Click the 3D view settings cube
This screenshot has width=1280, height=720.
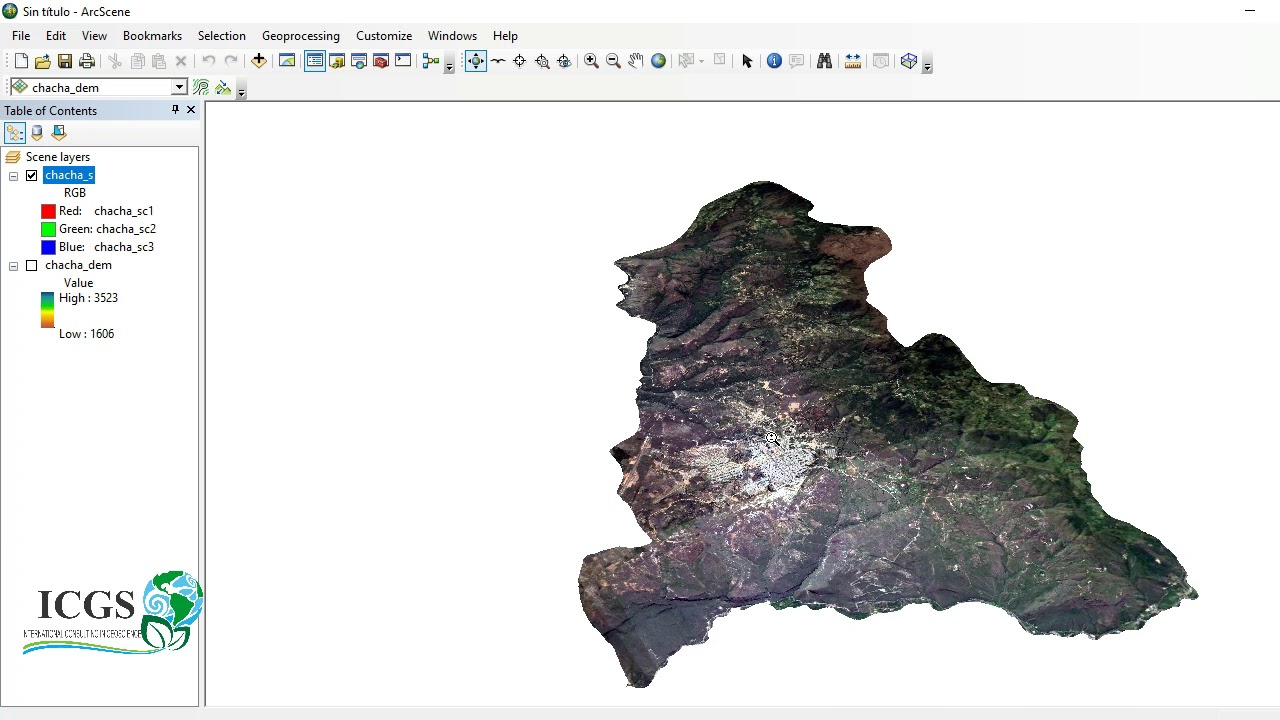909,61
